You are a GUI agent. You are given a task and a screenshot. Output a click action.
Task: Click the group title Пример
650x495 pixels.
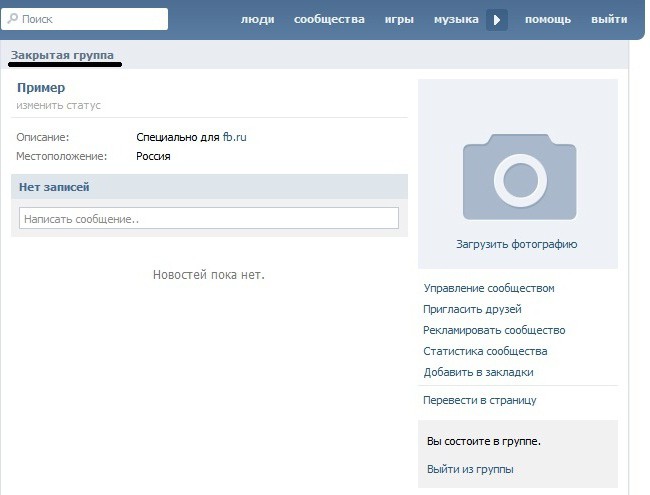pyautogui.click(x=41, y=88)
